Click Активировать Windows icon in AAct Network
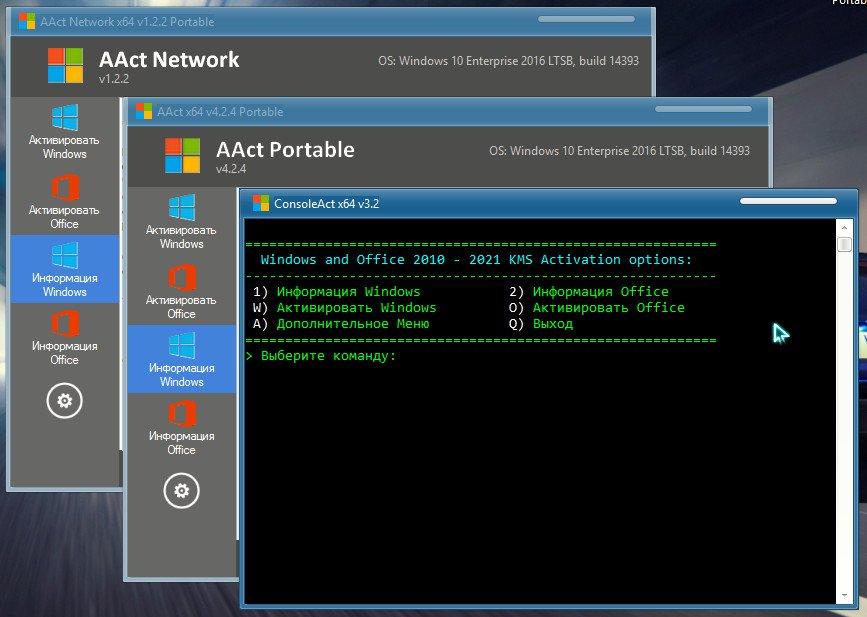867x617 pixels. point(65,118)
